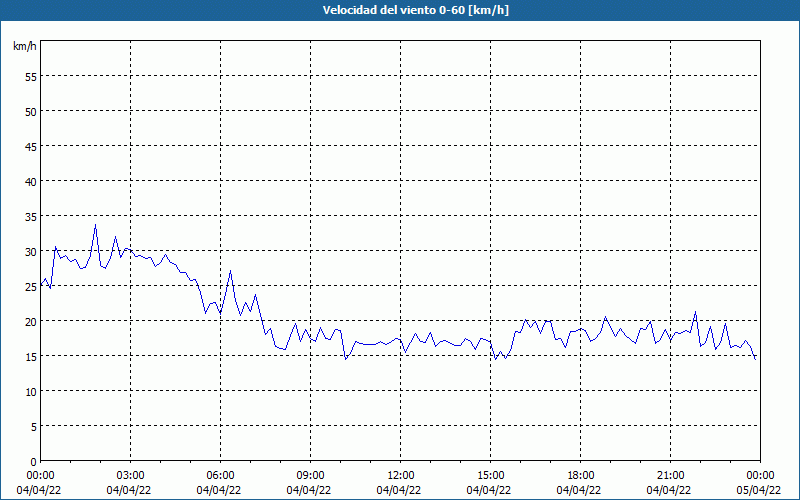Click the 04/04/22 date beneath 06:00
This screenshot has width=800, height=500.
[219, 490]
